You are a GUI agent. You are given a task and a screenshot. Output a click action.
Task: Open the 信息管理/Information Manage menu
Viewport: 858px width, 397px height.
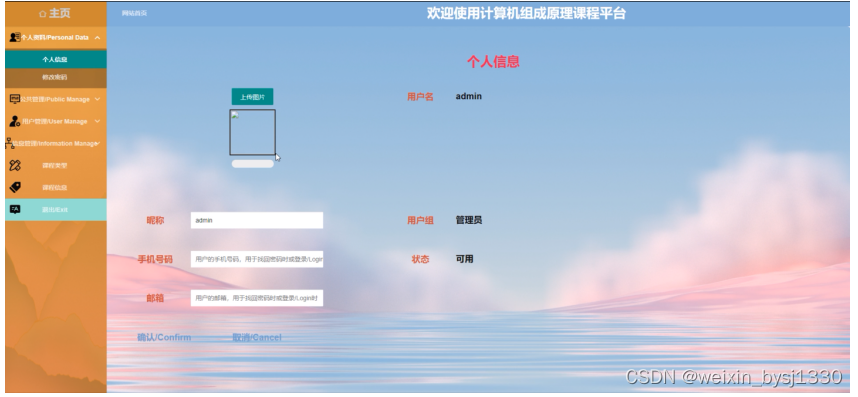click(x=56, y=143)
